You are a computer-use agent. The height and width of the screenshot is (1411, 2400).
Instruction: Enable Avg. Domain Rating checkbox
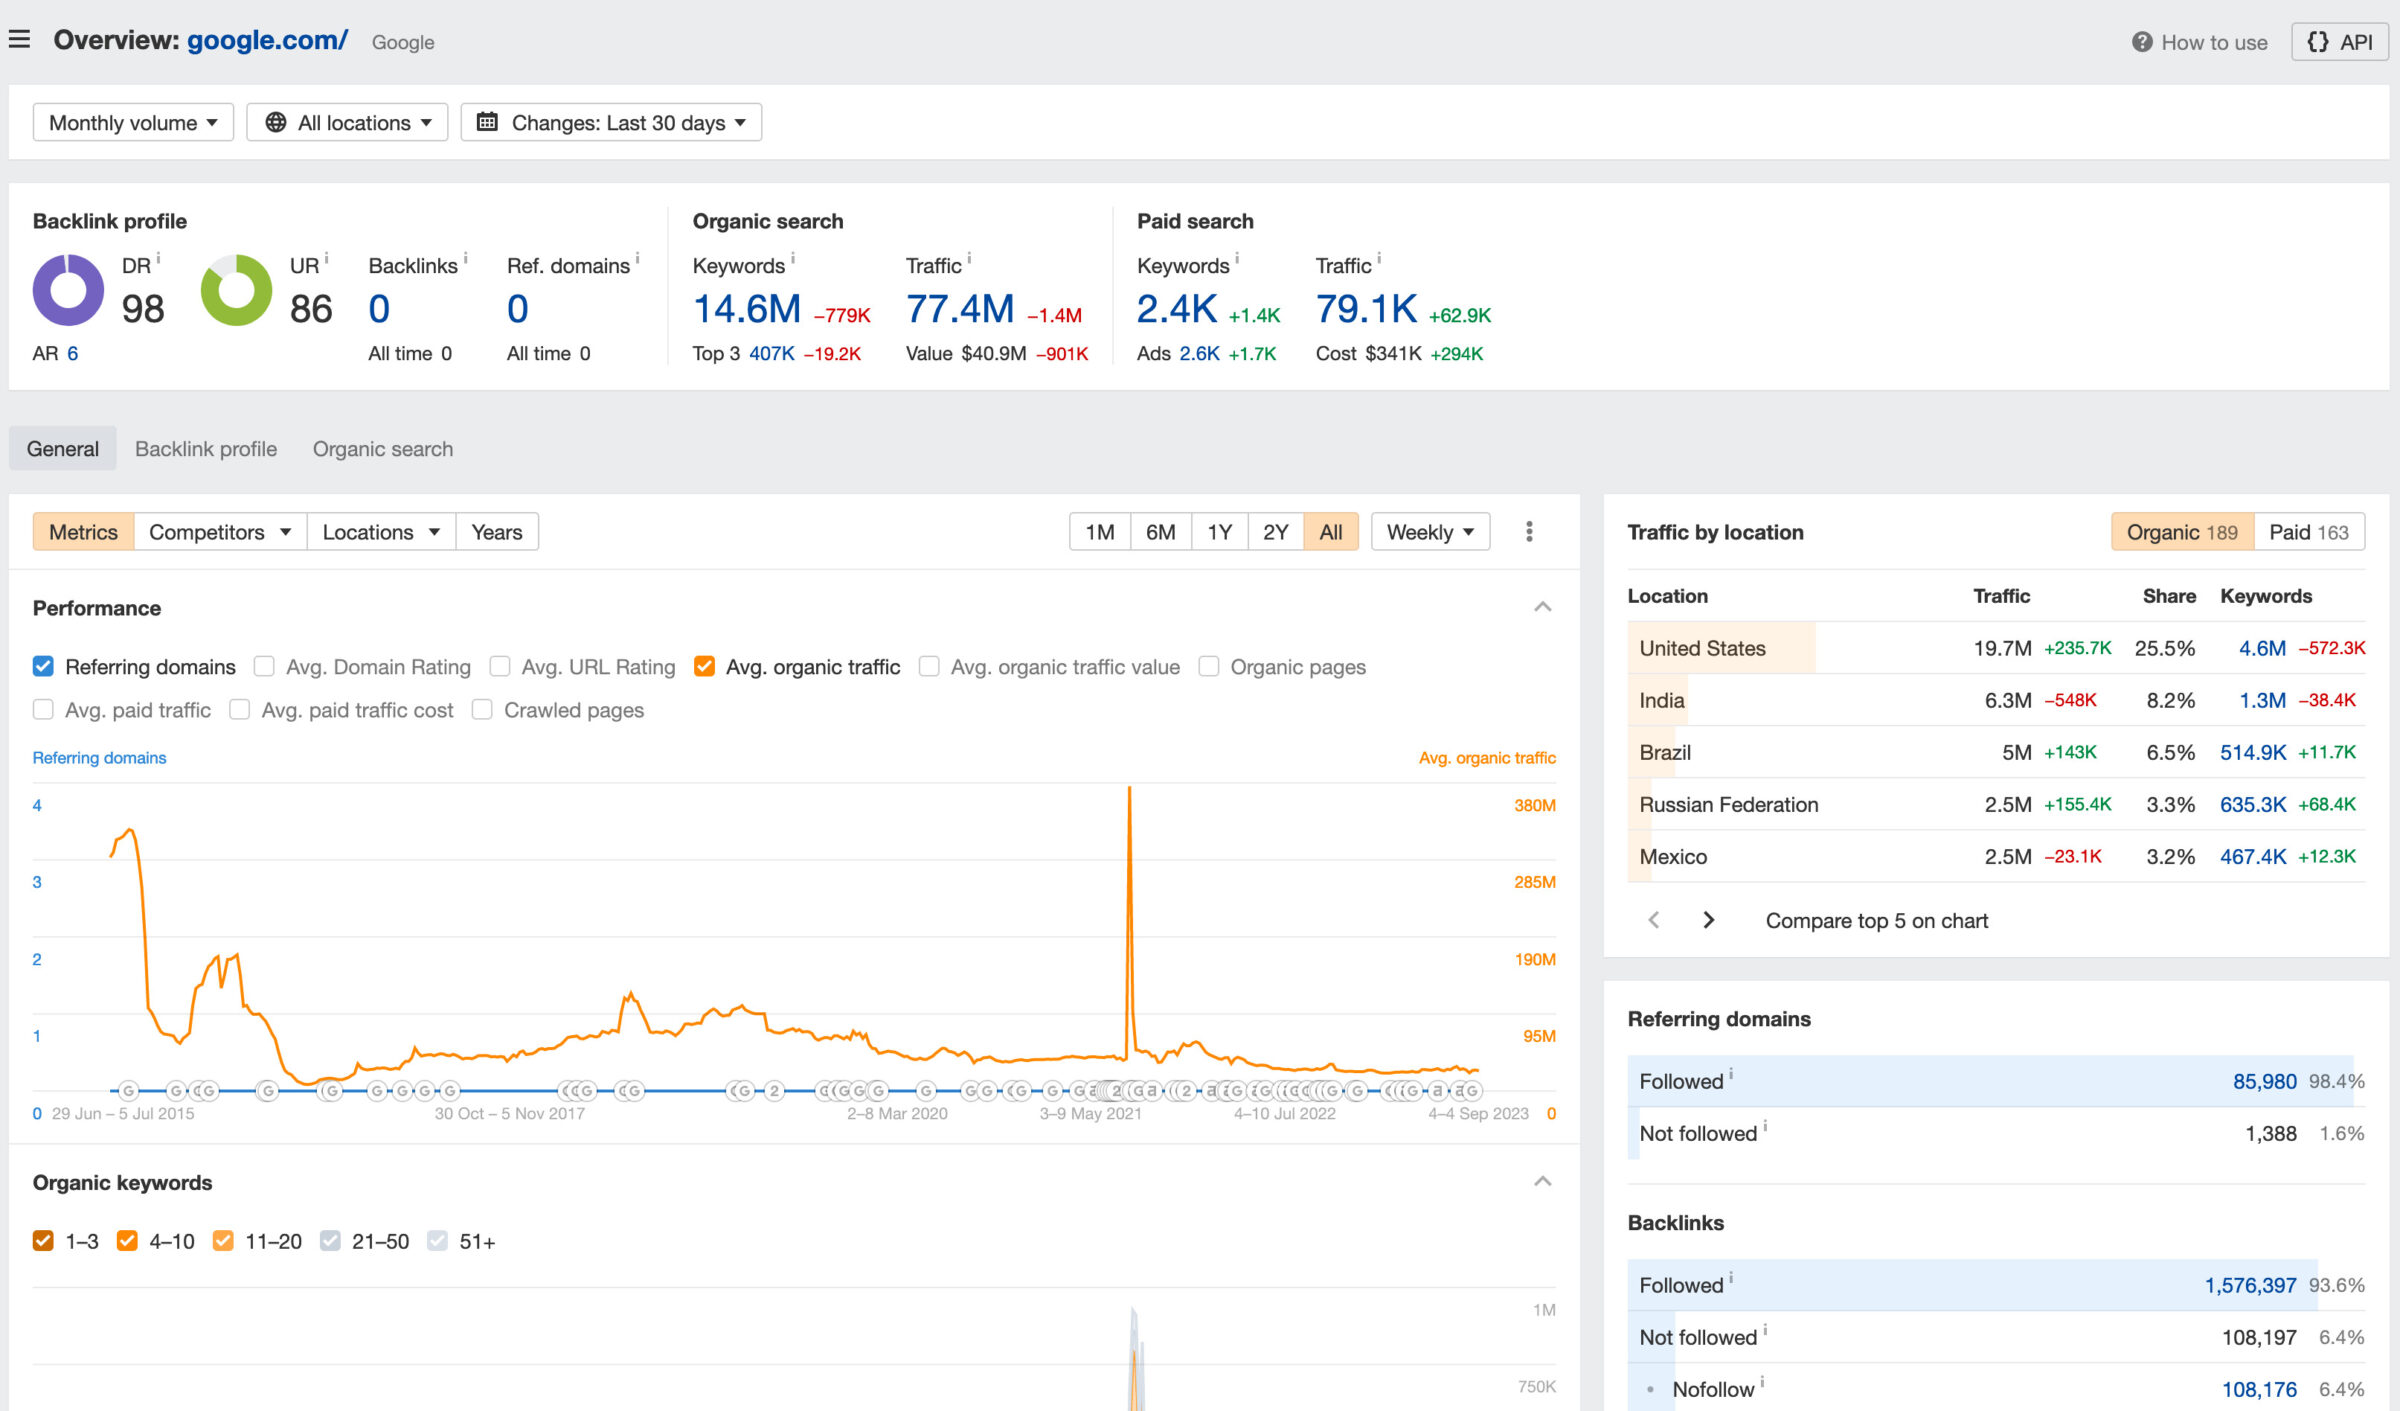pyautogui.click(x=264, y=666)
